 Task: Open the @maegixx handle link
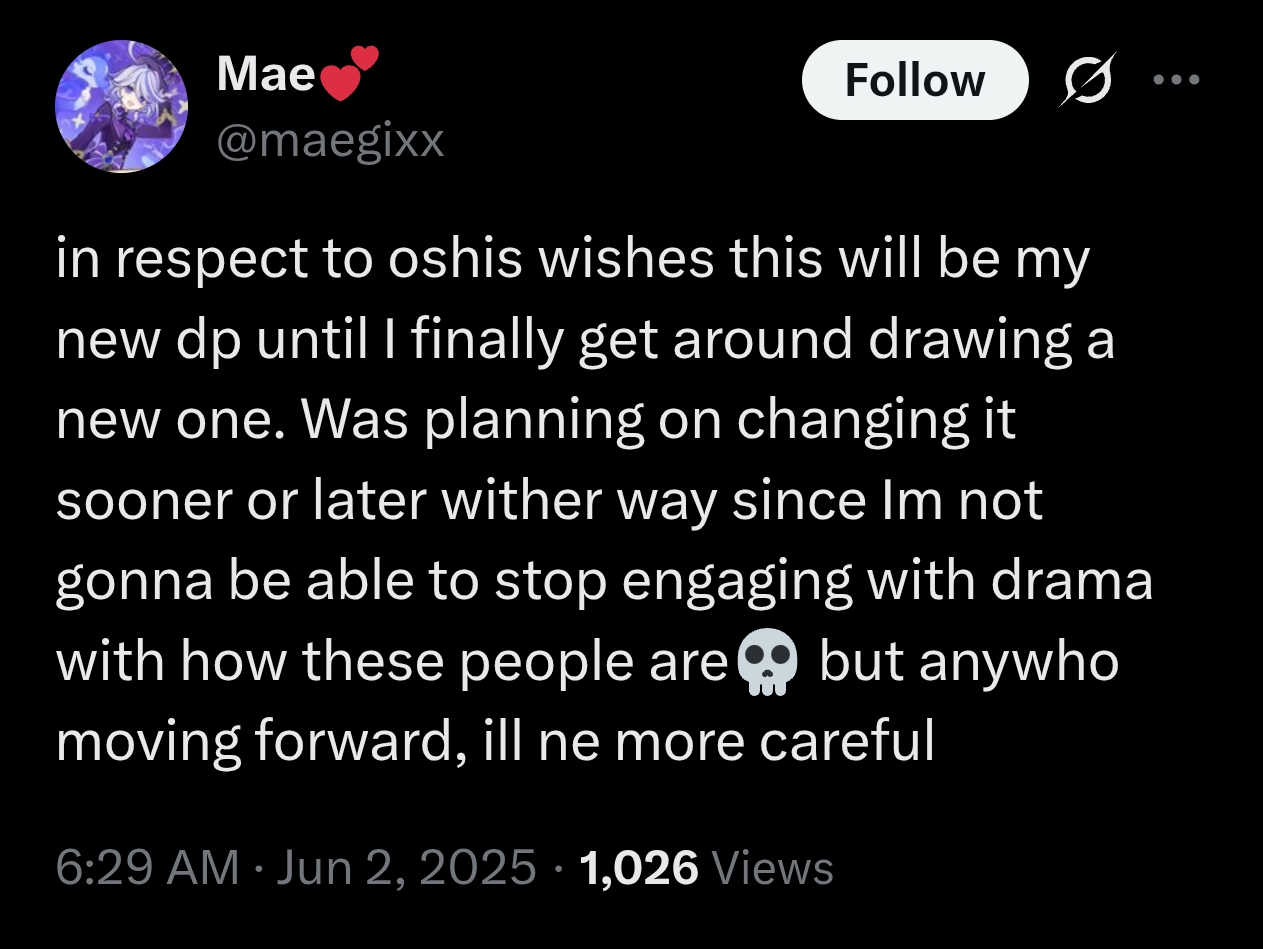330,141
